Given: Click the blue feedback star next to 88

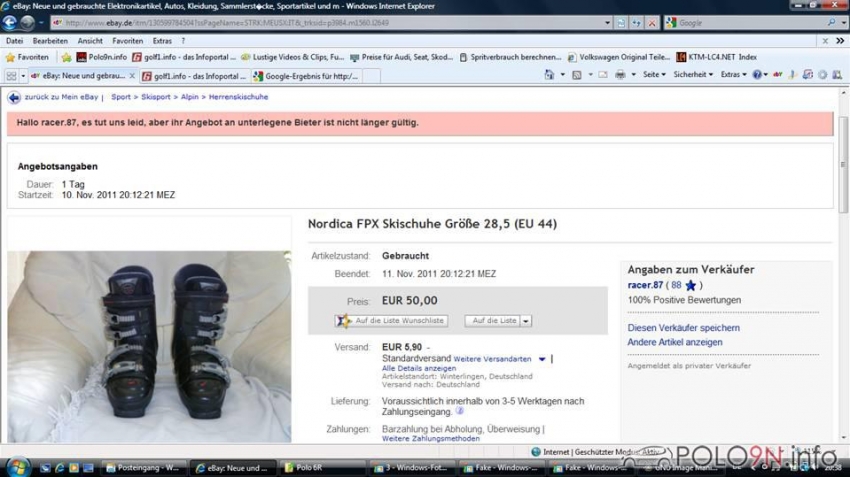Looking at the screenshot, I should 690,285.
